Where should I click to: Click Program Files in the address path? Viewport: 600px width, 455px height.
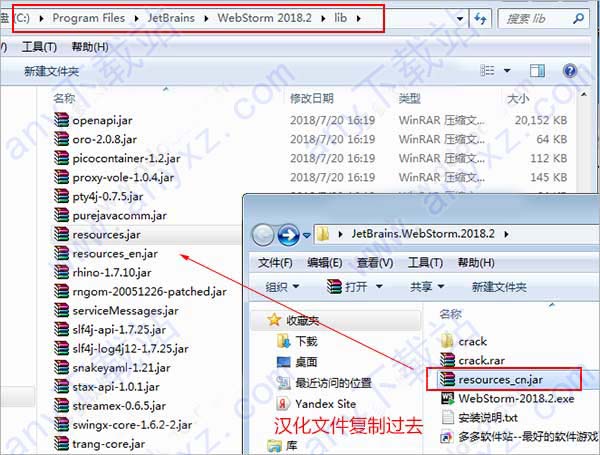(x=89, y=18)
